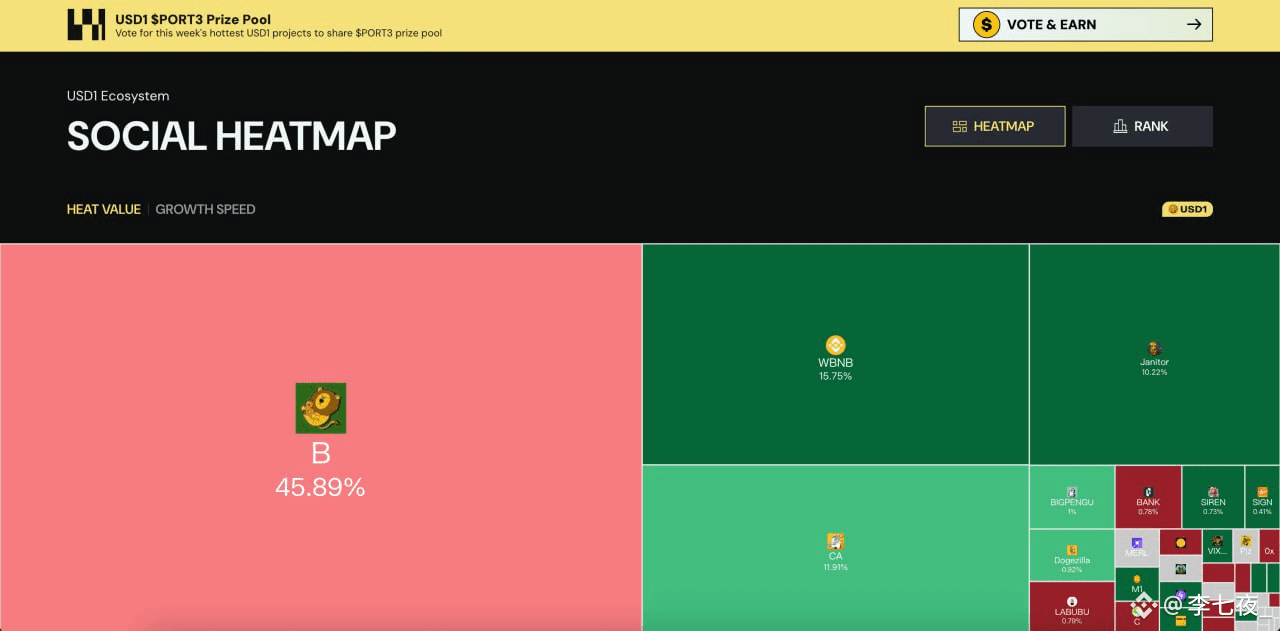Click the LABUBU label text
The height and width of the screenshot is (631, 1280).
coord(1072,612)
